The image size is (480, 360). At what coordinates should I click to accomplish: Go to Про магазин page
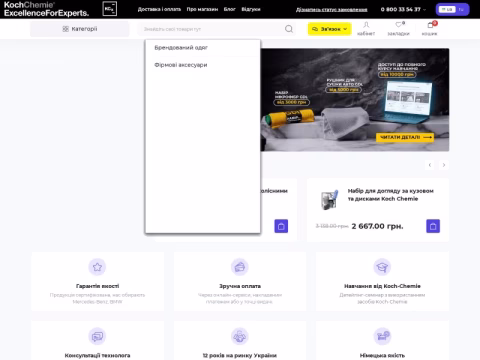(202, 9)
